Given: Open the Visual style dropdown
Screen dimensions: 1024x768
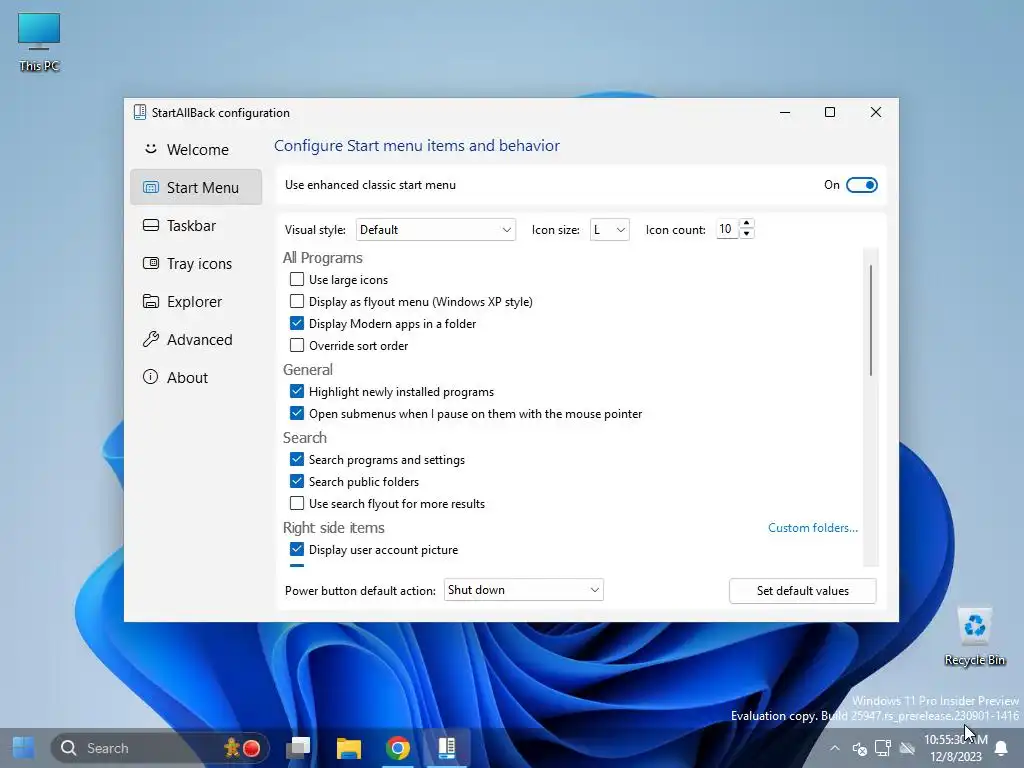Looking at the screenshot, I should (x=436, y=230).
